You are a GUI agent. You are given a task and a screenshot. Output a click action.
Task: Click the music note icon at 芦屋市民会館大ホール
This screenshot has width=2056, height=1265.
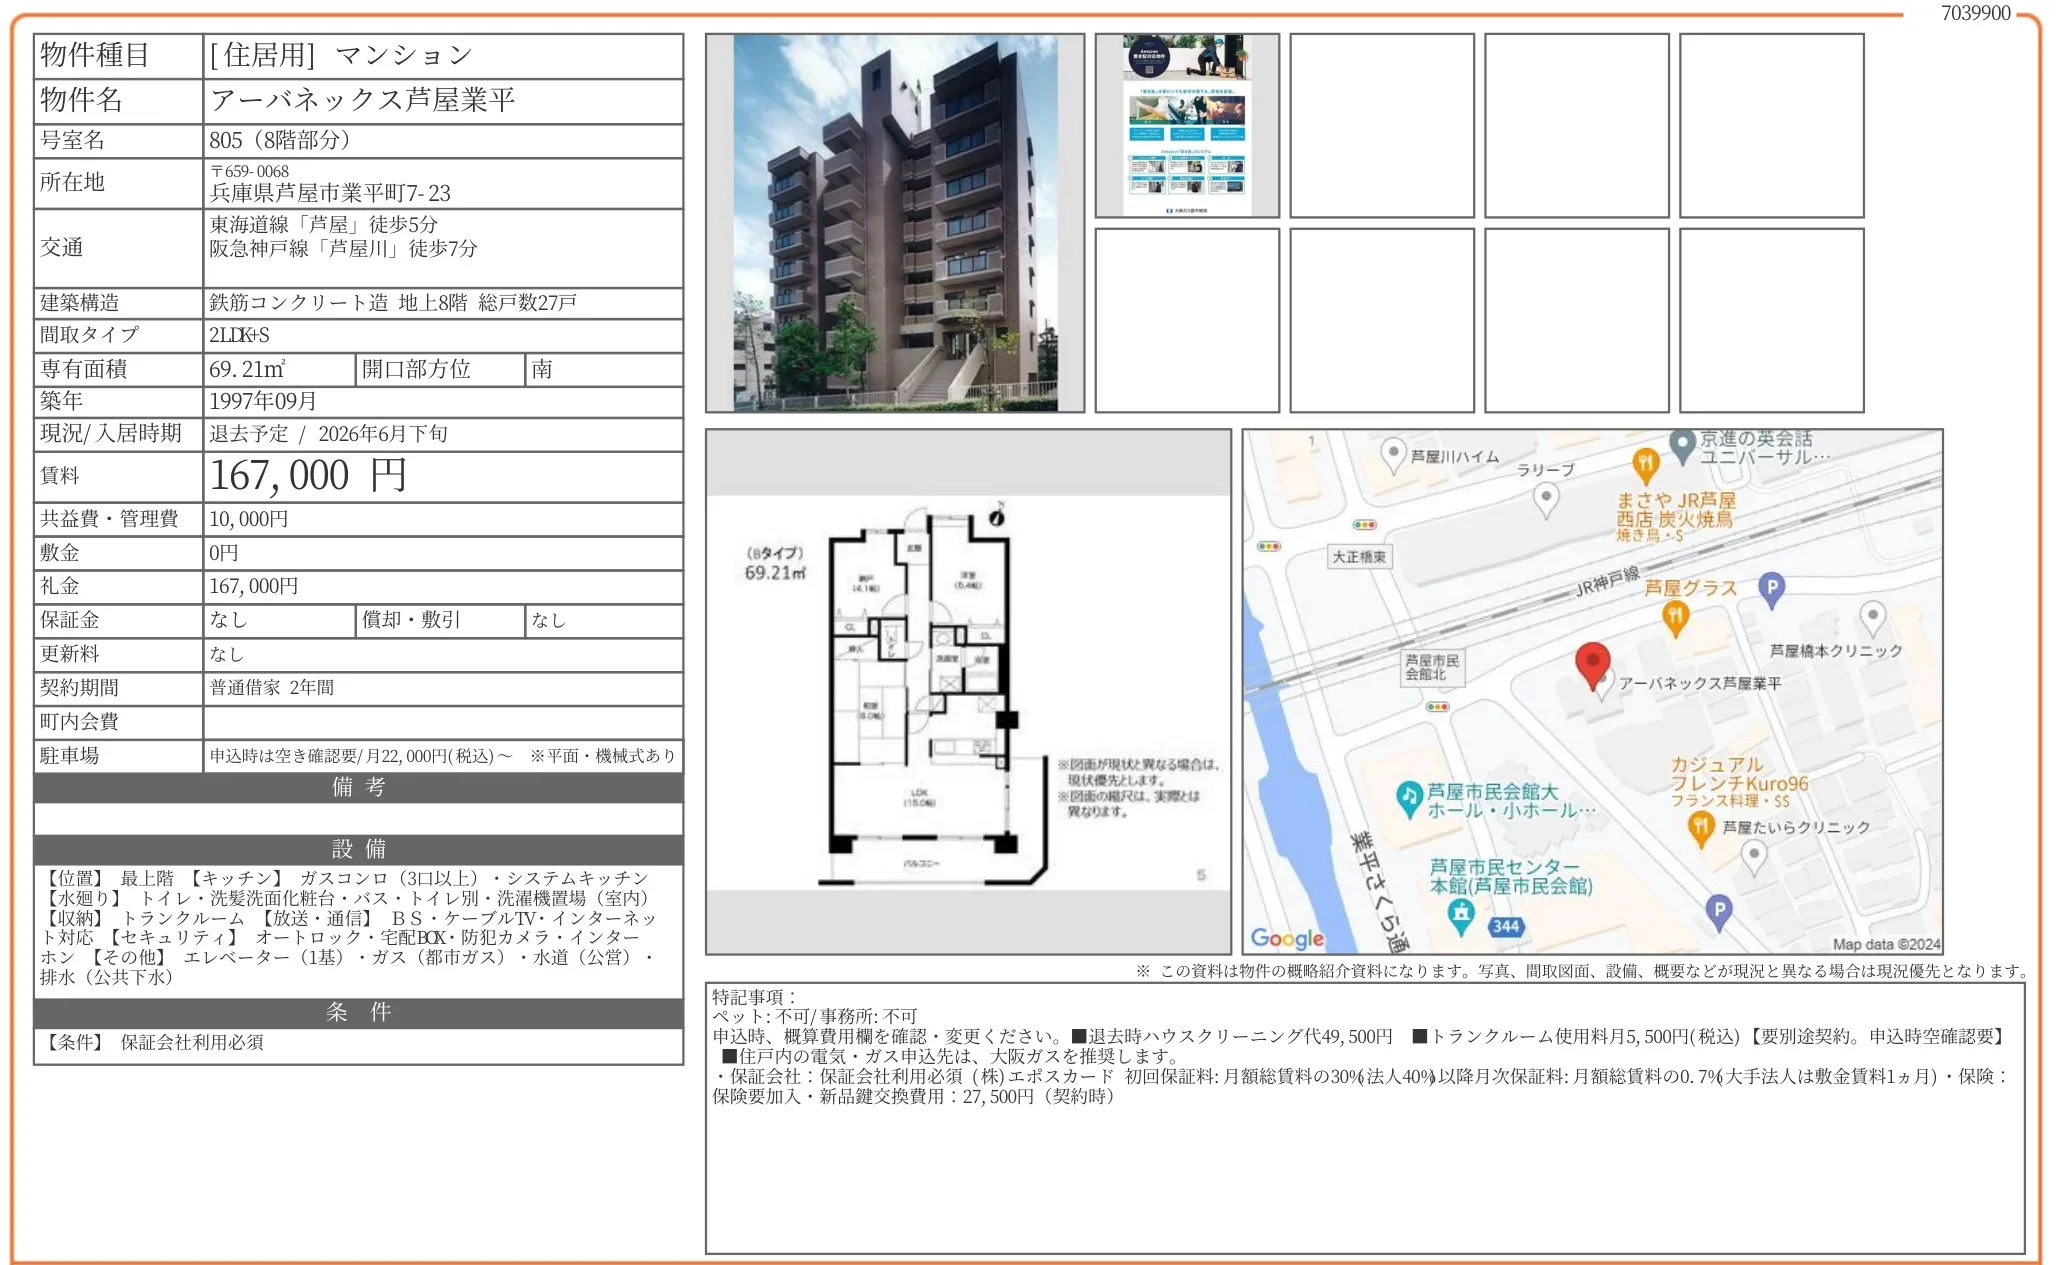coord(1409,795)
